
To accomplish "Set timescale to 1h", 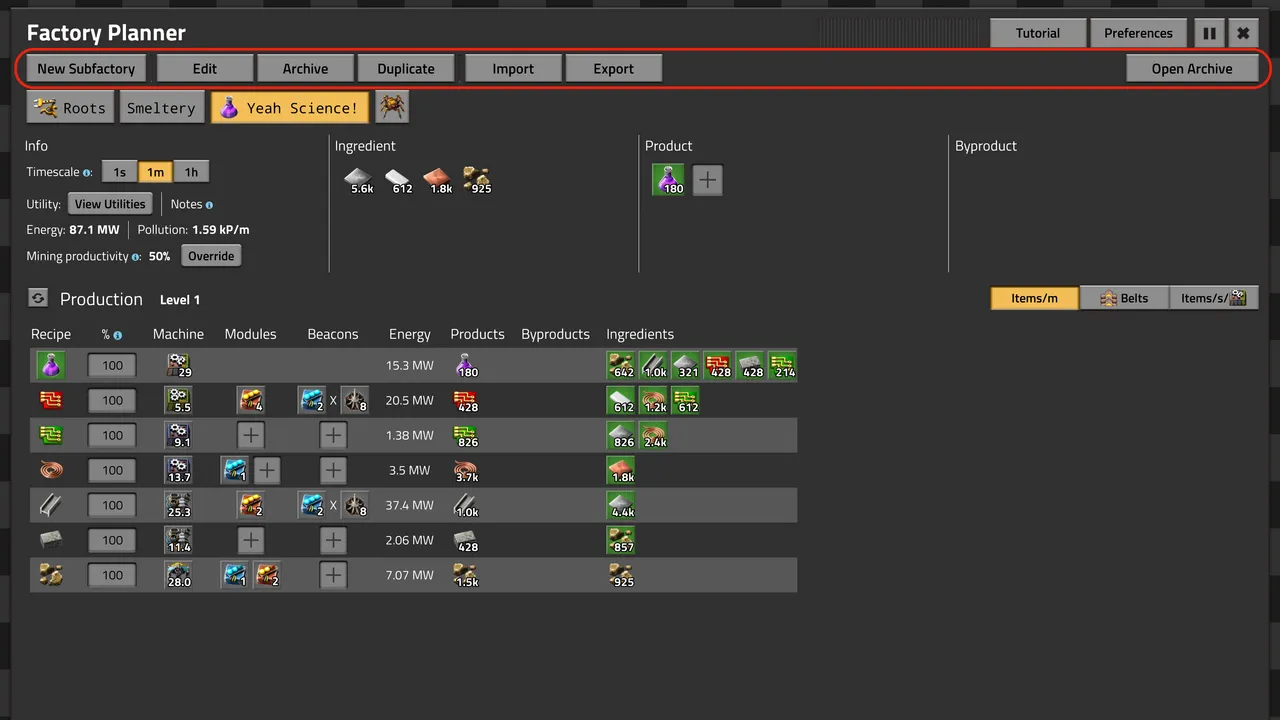I will [191, 172].
